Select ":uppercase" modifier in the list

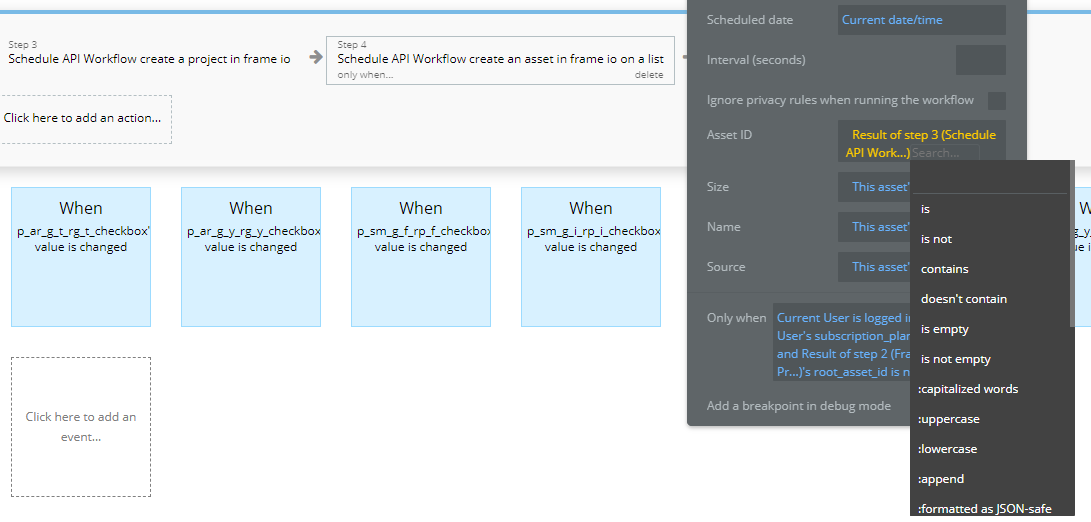tap(949, 419)
